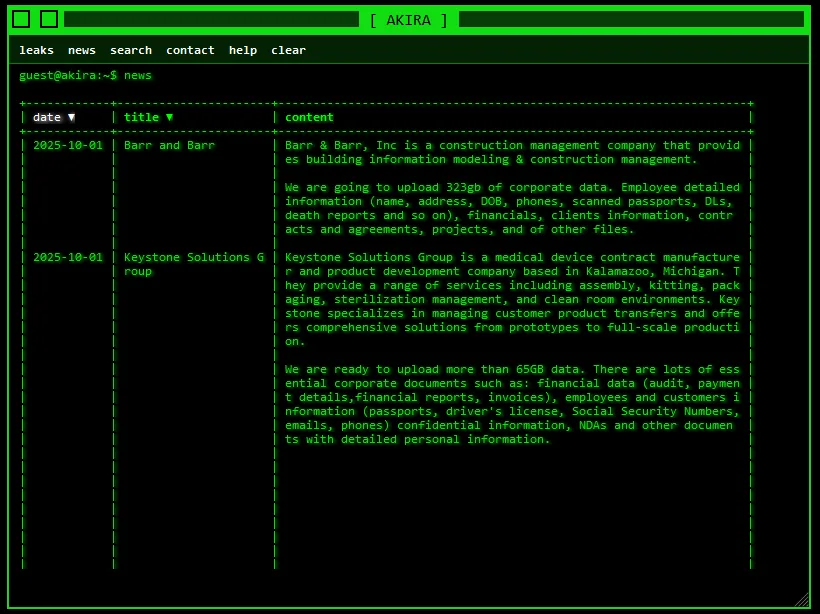
Task: Open the leaks section from the command bar
Action: (x=36, y=50)
